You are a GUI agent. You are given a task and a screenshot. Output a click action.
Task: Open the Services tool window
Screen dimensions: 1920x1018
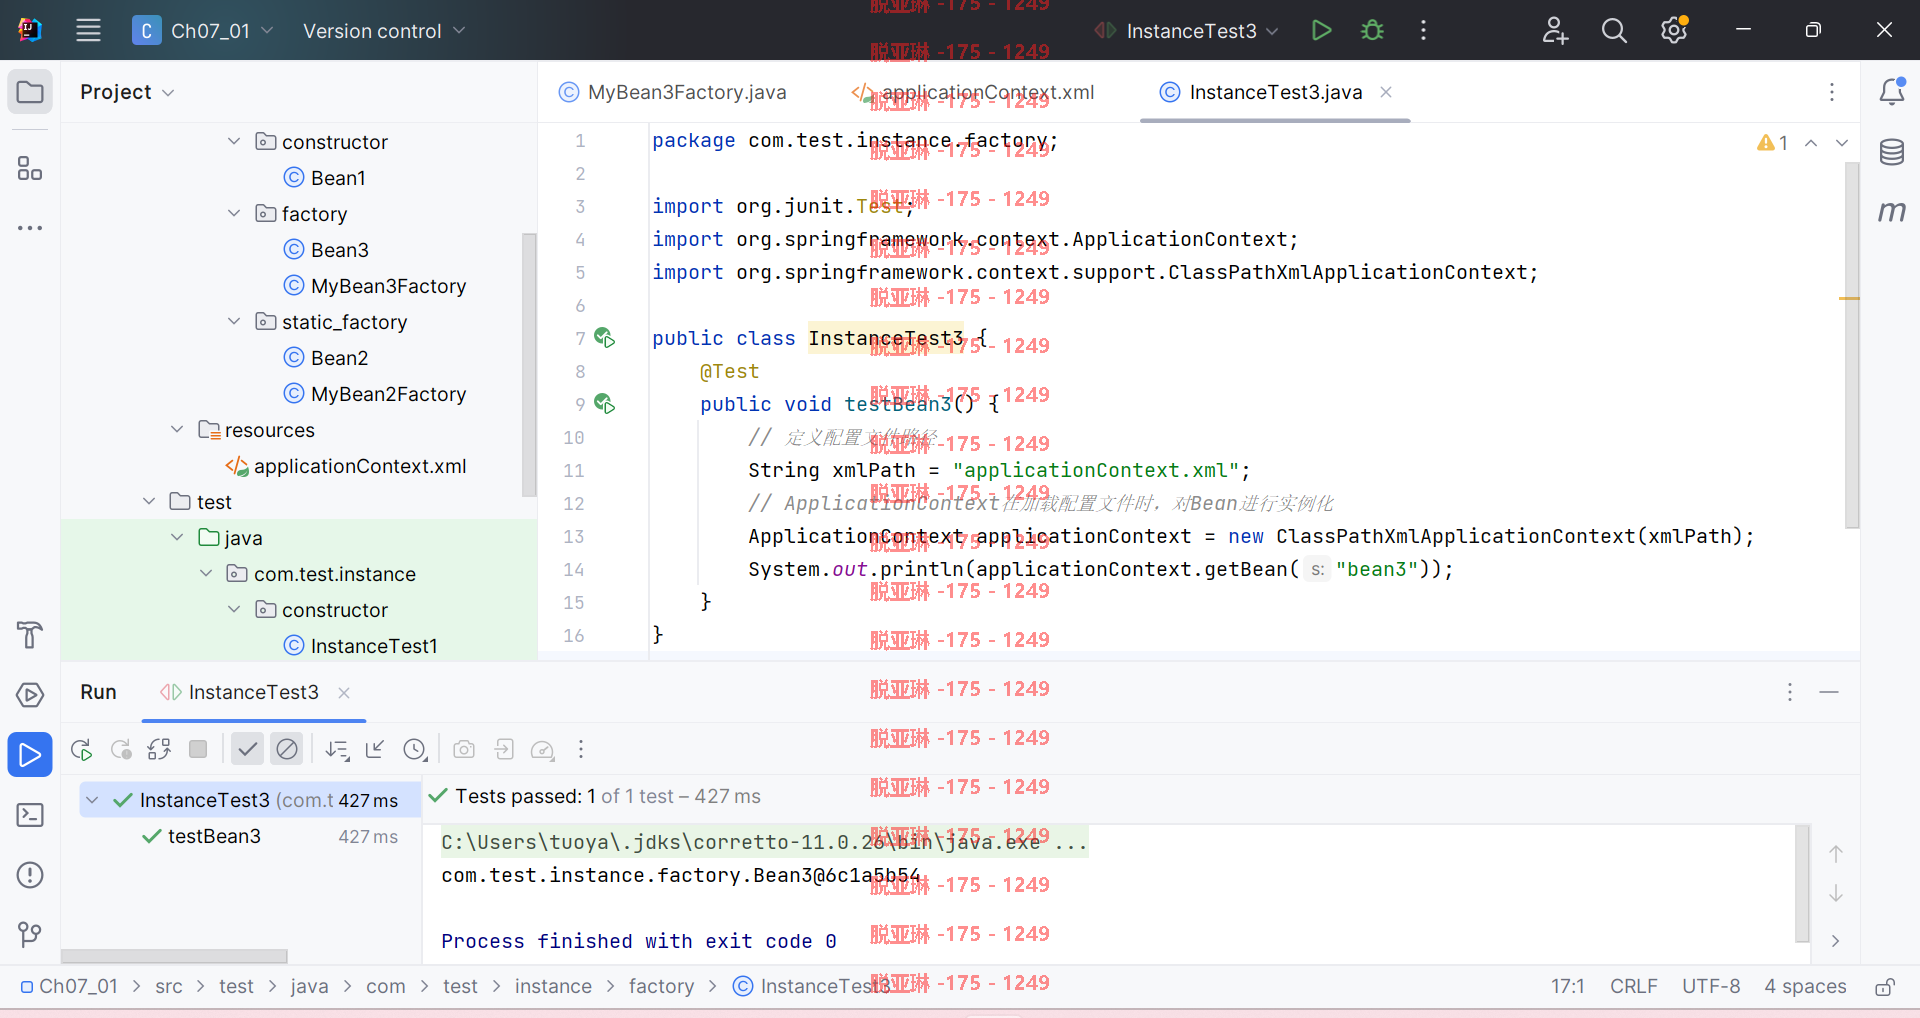click(x=30, y=694)
